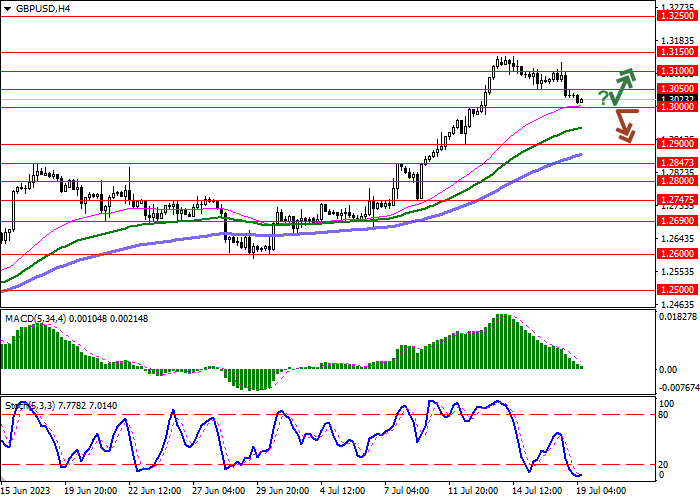The height and width of the screenshot is (500, 700).
Task: Select the 1.31000 price level label
Action: [x=677, y=71]
